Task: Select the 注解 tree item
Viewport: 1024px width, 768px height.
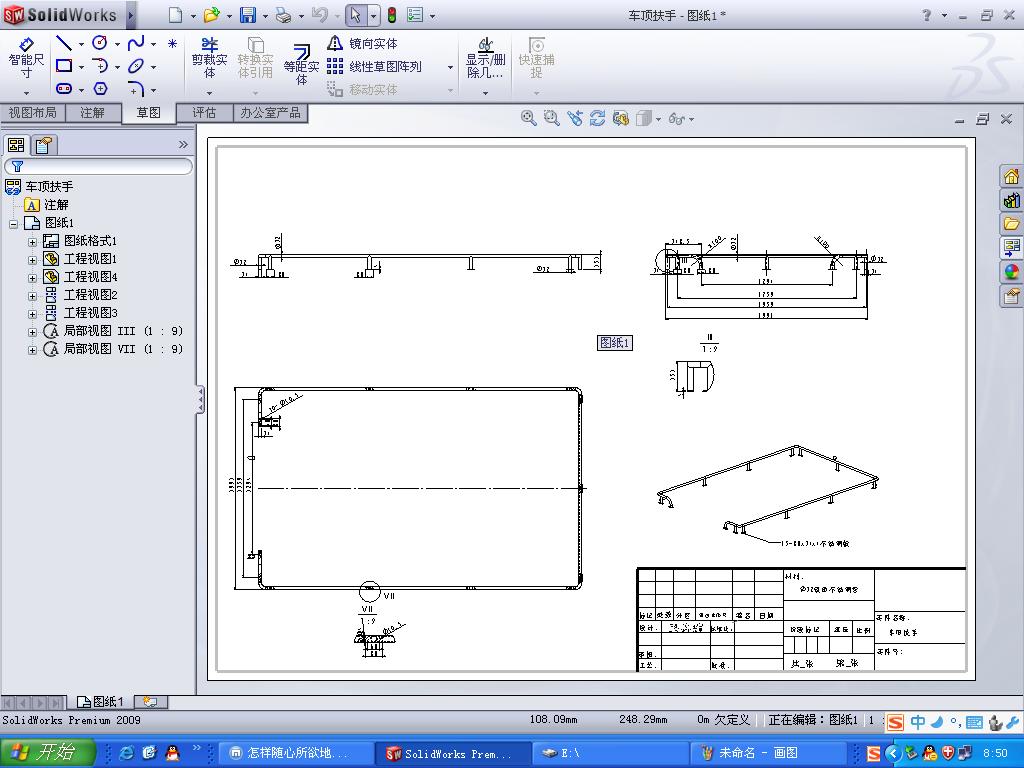Action: click(46, 205)
